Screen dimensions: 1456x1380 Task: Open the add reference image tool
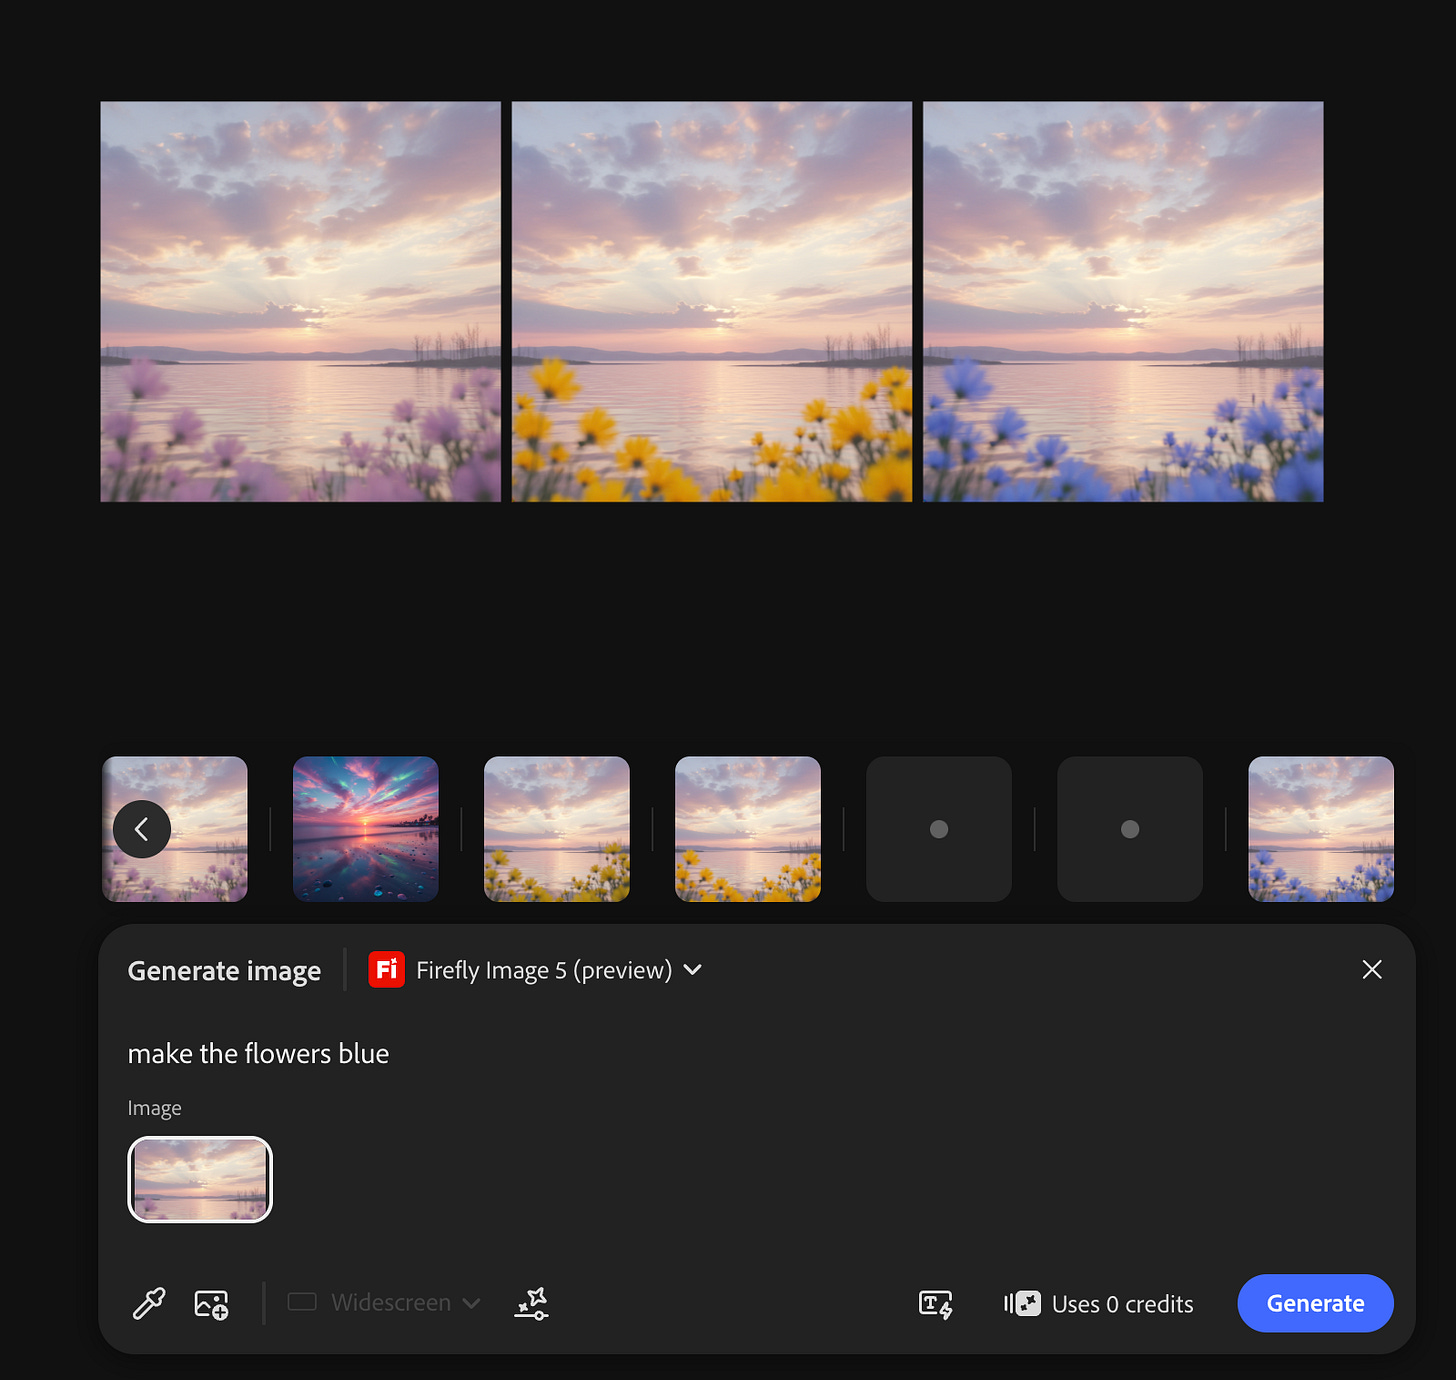tap(211, 1303)
